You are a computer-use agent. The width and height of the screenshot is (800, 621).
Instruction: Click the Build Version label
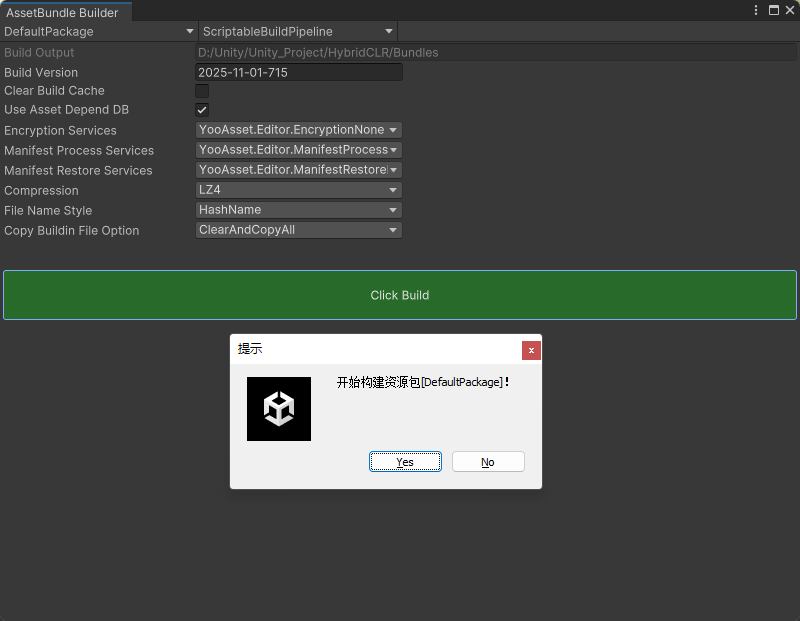click(41, 72)
